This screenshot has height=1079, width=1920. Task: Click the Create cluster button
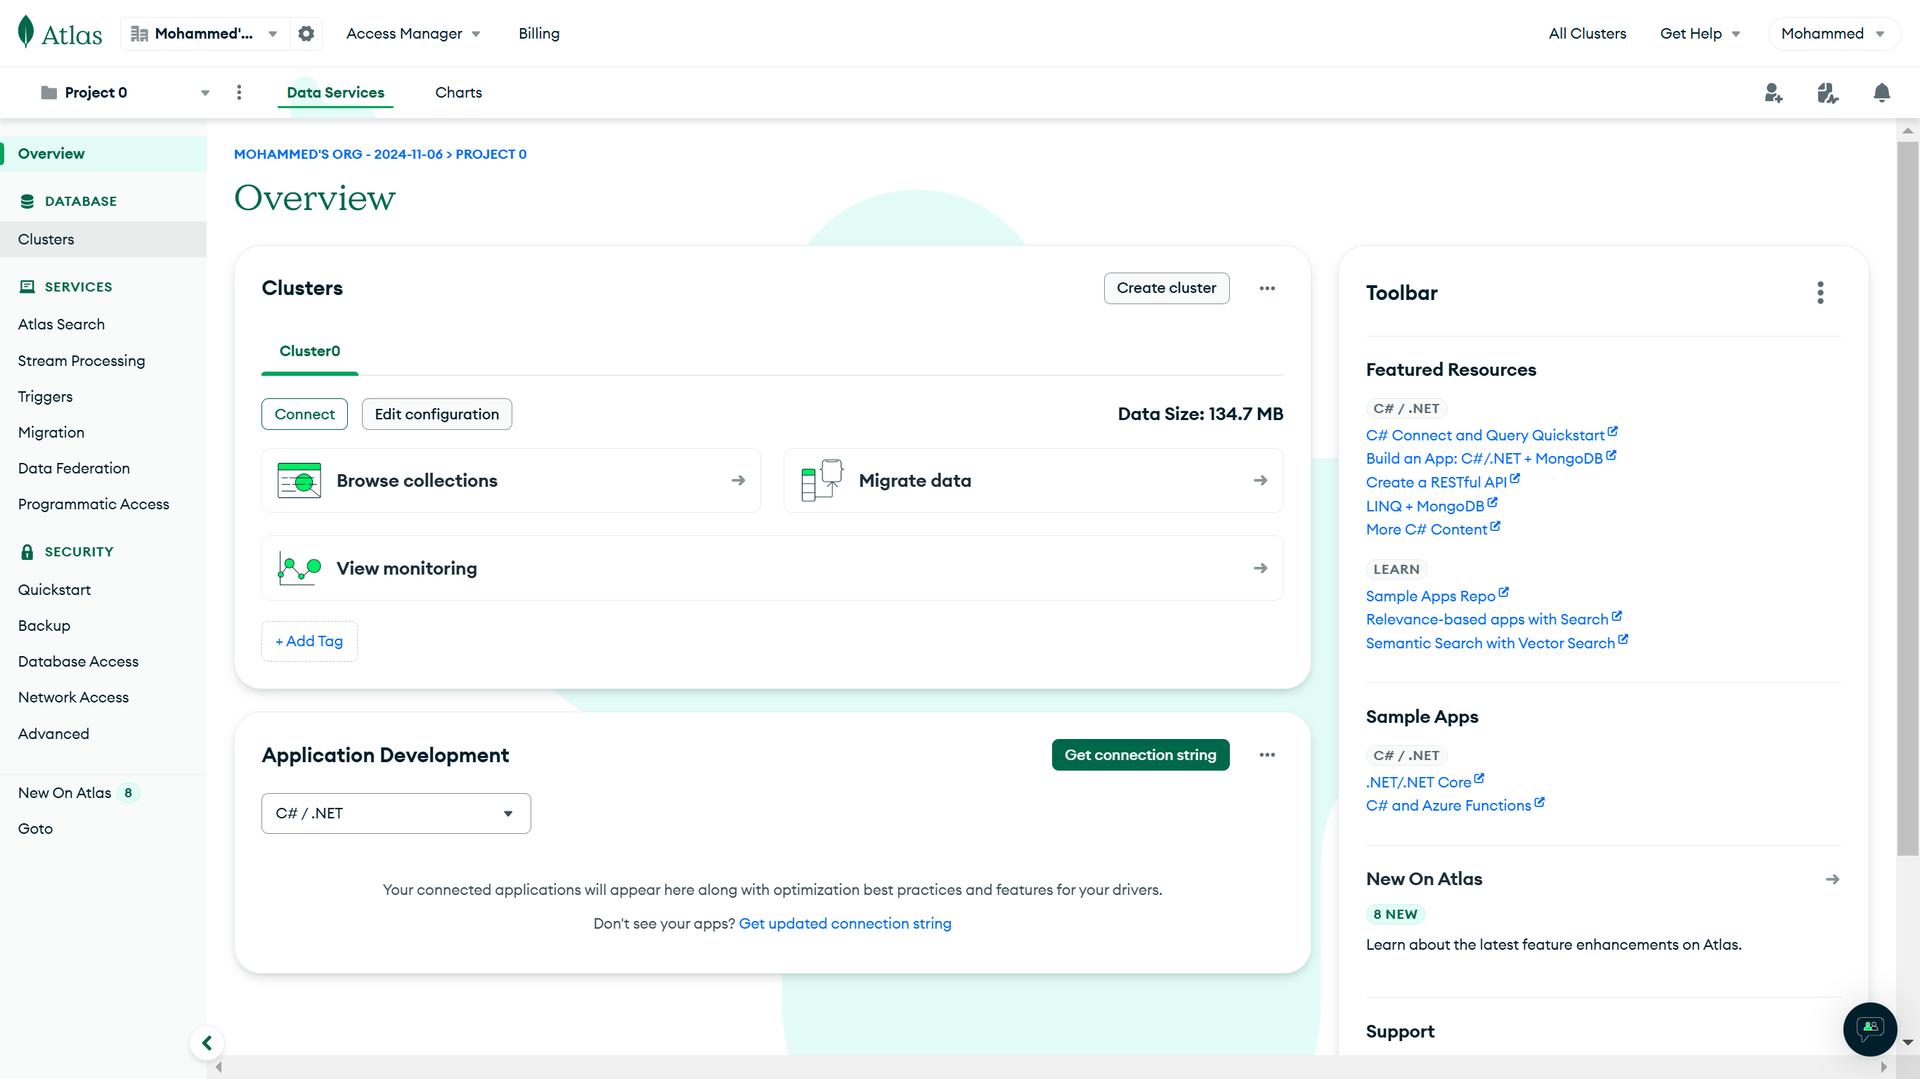pyautogui.click(x=1166, y=288)
